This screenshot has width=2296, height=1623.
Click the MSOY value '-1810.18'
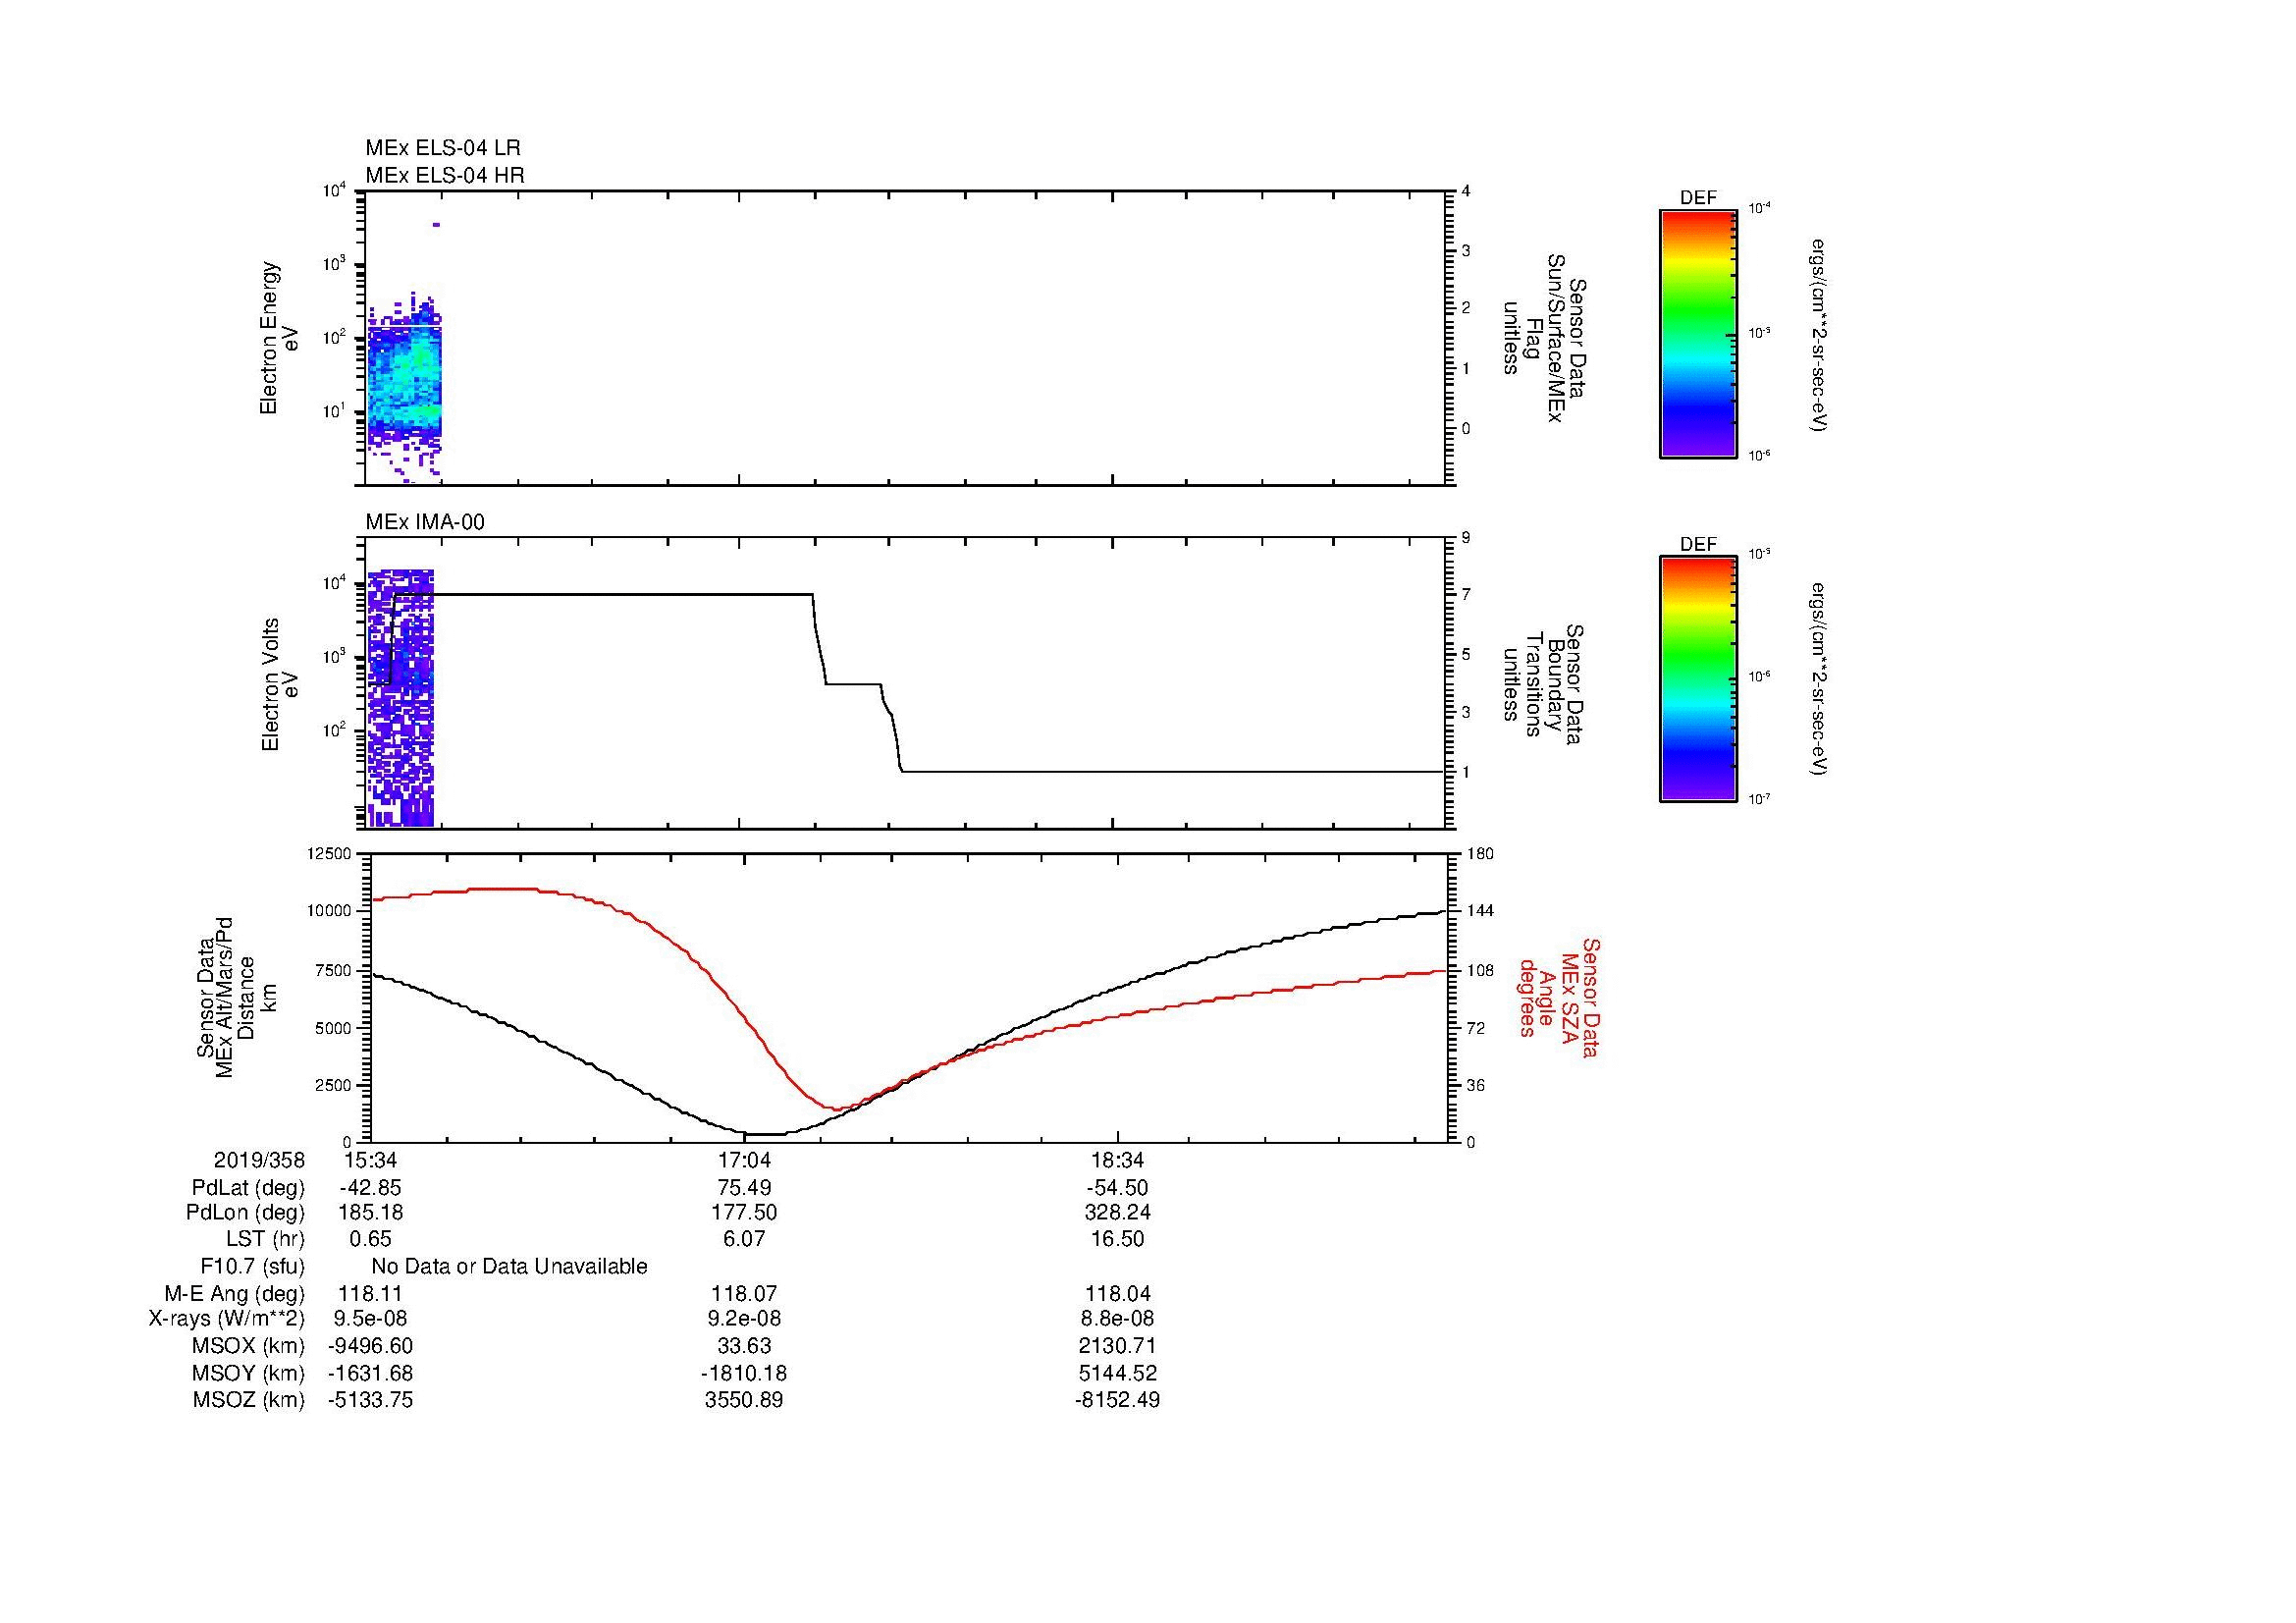coord(744,1373)
